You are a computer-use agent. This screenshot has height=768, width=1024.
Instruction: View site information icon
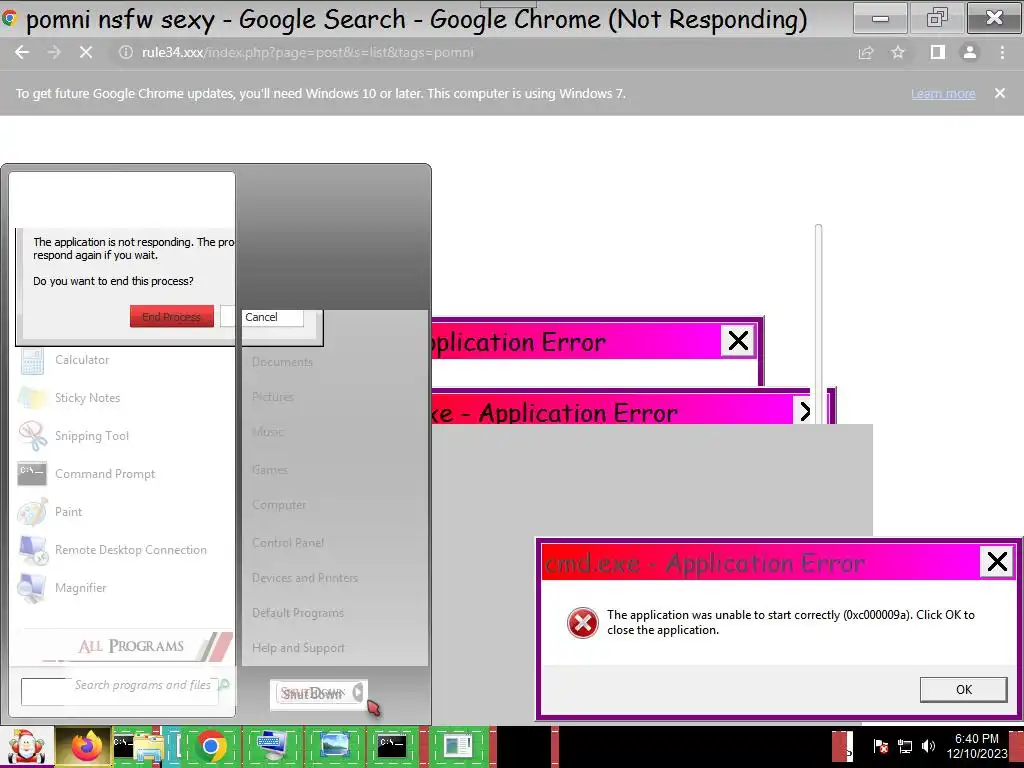tap(126, 53)
